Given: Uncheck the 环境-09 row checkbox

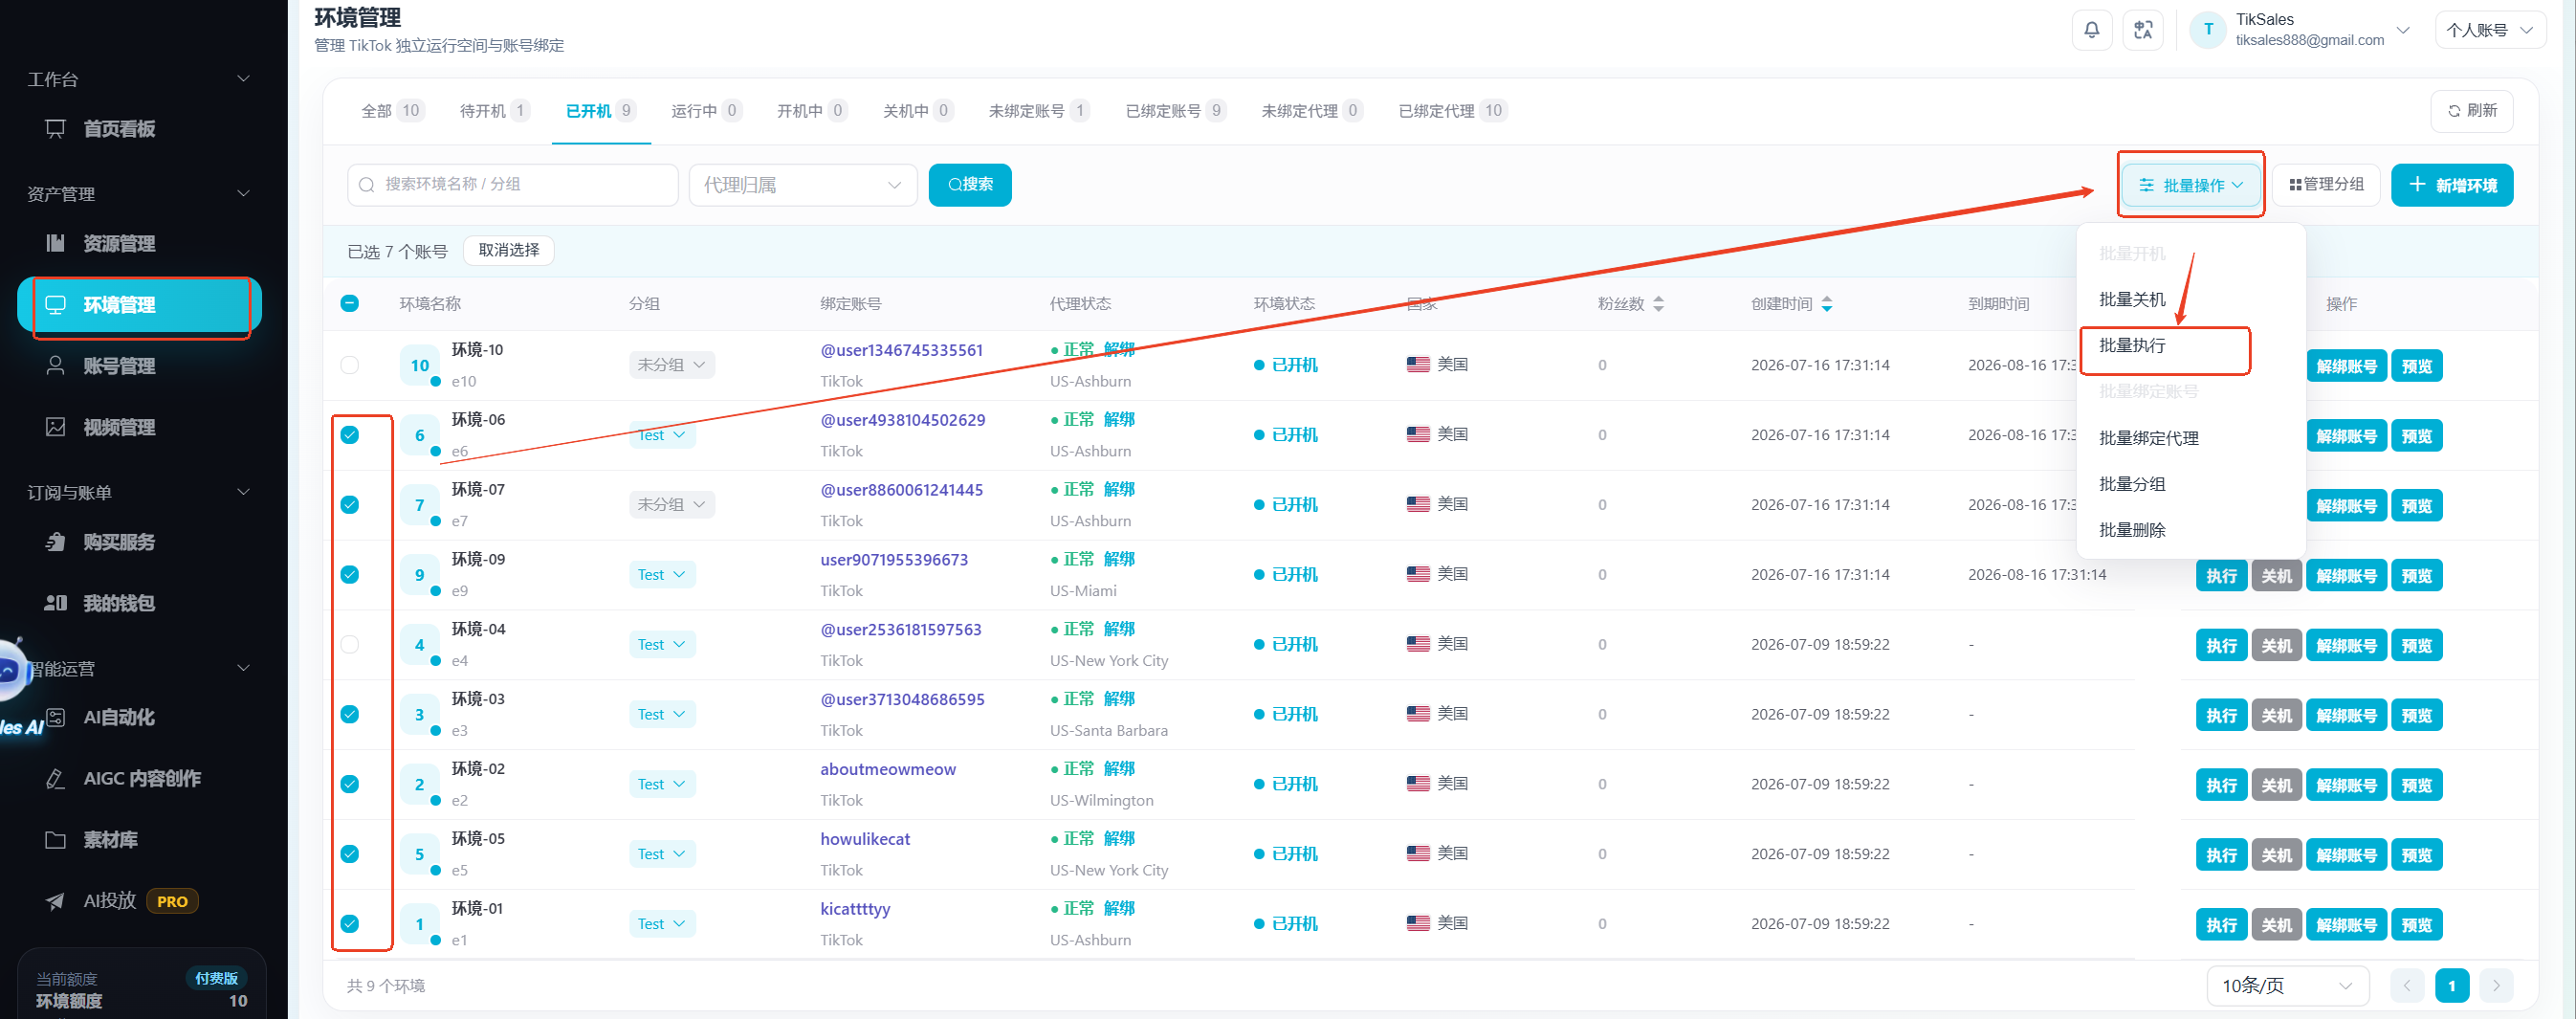Looking at the screenshot, I should [x=350, y=575].
